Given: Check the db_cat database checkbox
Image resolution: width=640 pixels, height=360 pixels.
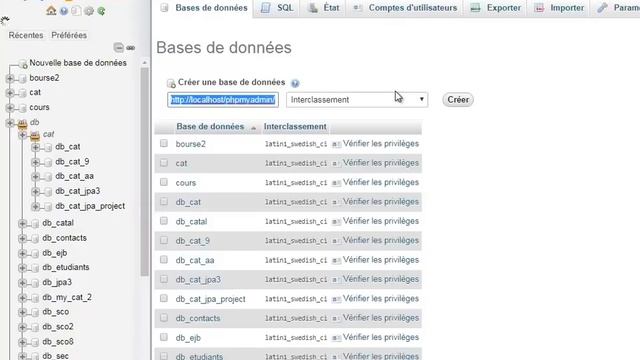Looking at the screenshot, I should click(x=164, y=201).
